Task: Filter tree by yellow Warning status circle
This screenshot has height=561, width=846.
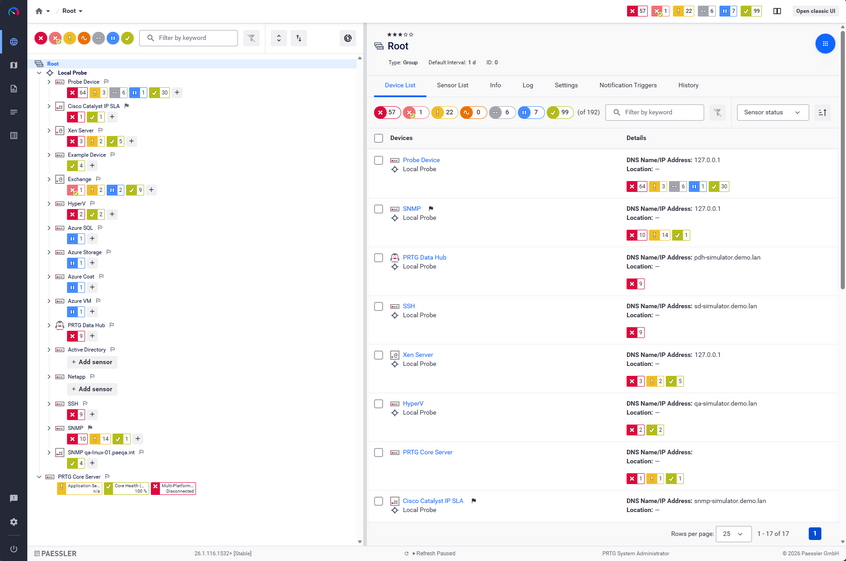Action: [70, 38]
